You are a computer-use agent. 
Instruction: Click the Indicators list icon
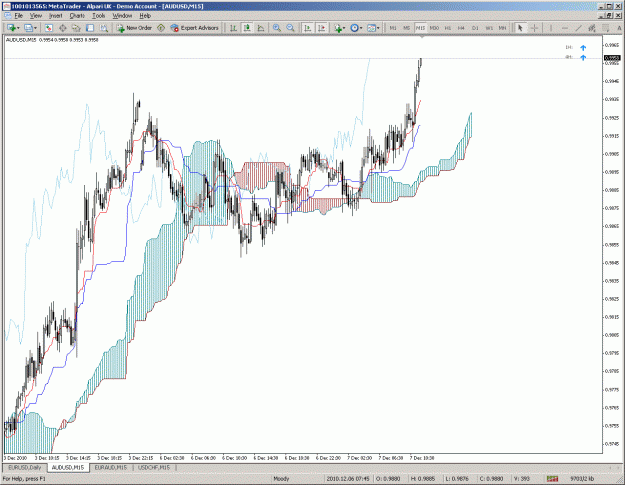click(338, 28)
